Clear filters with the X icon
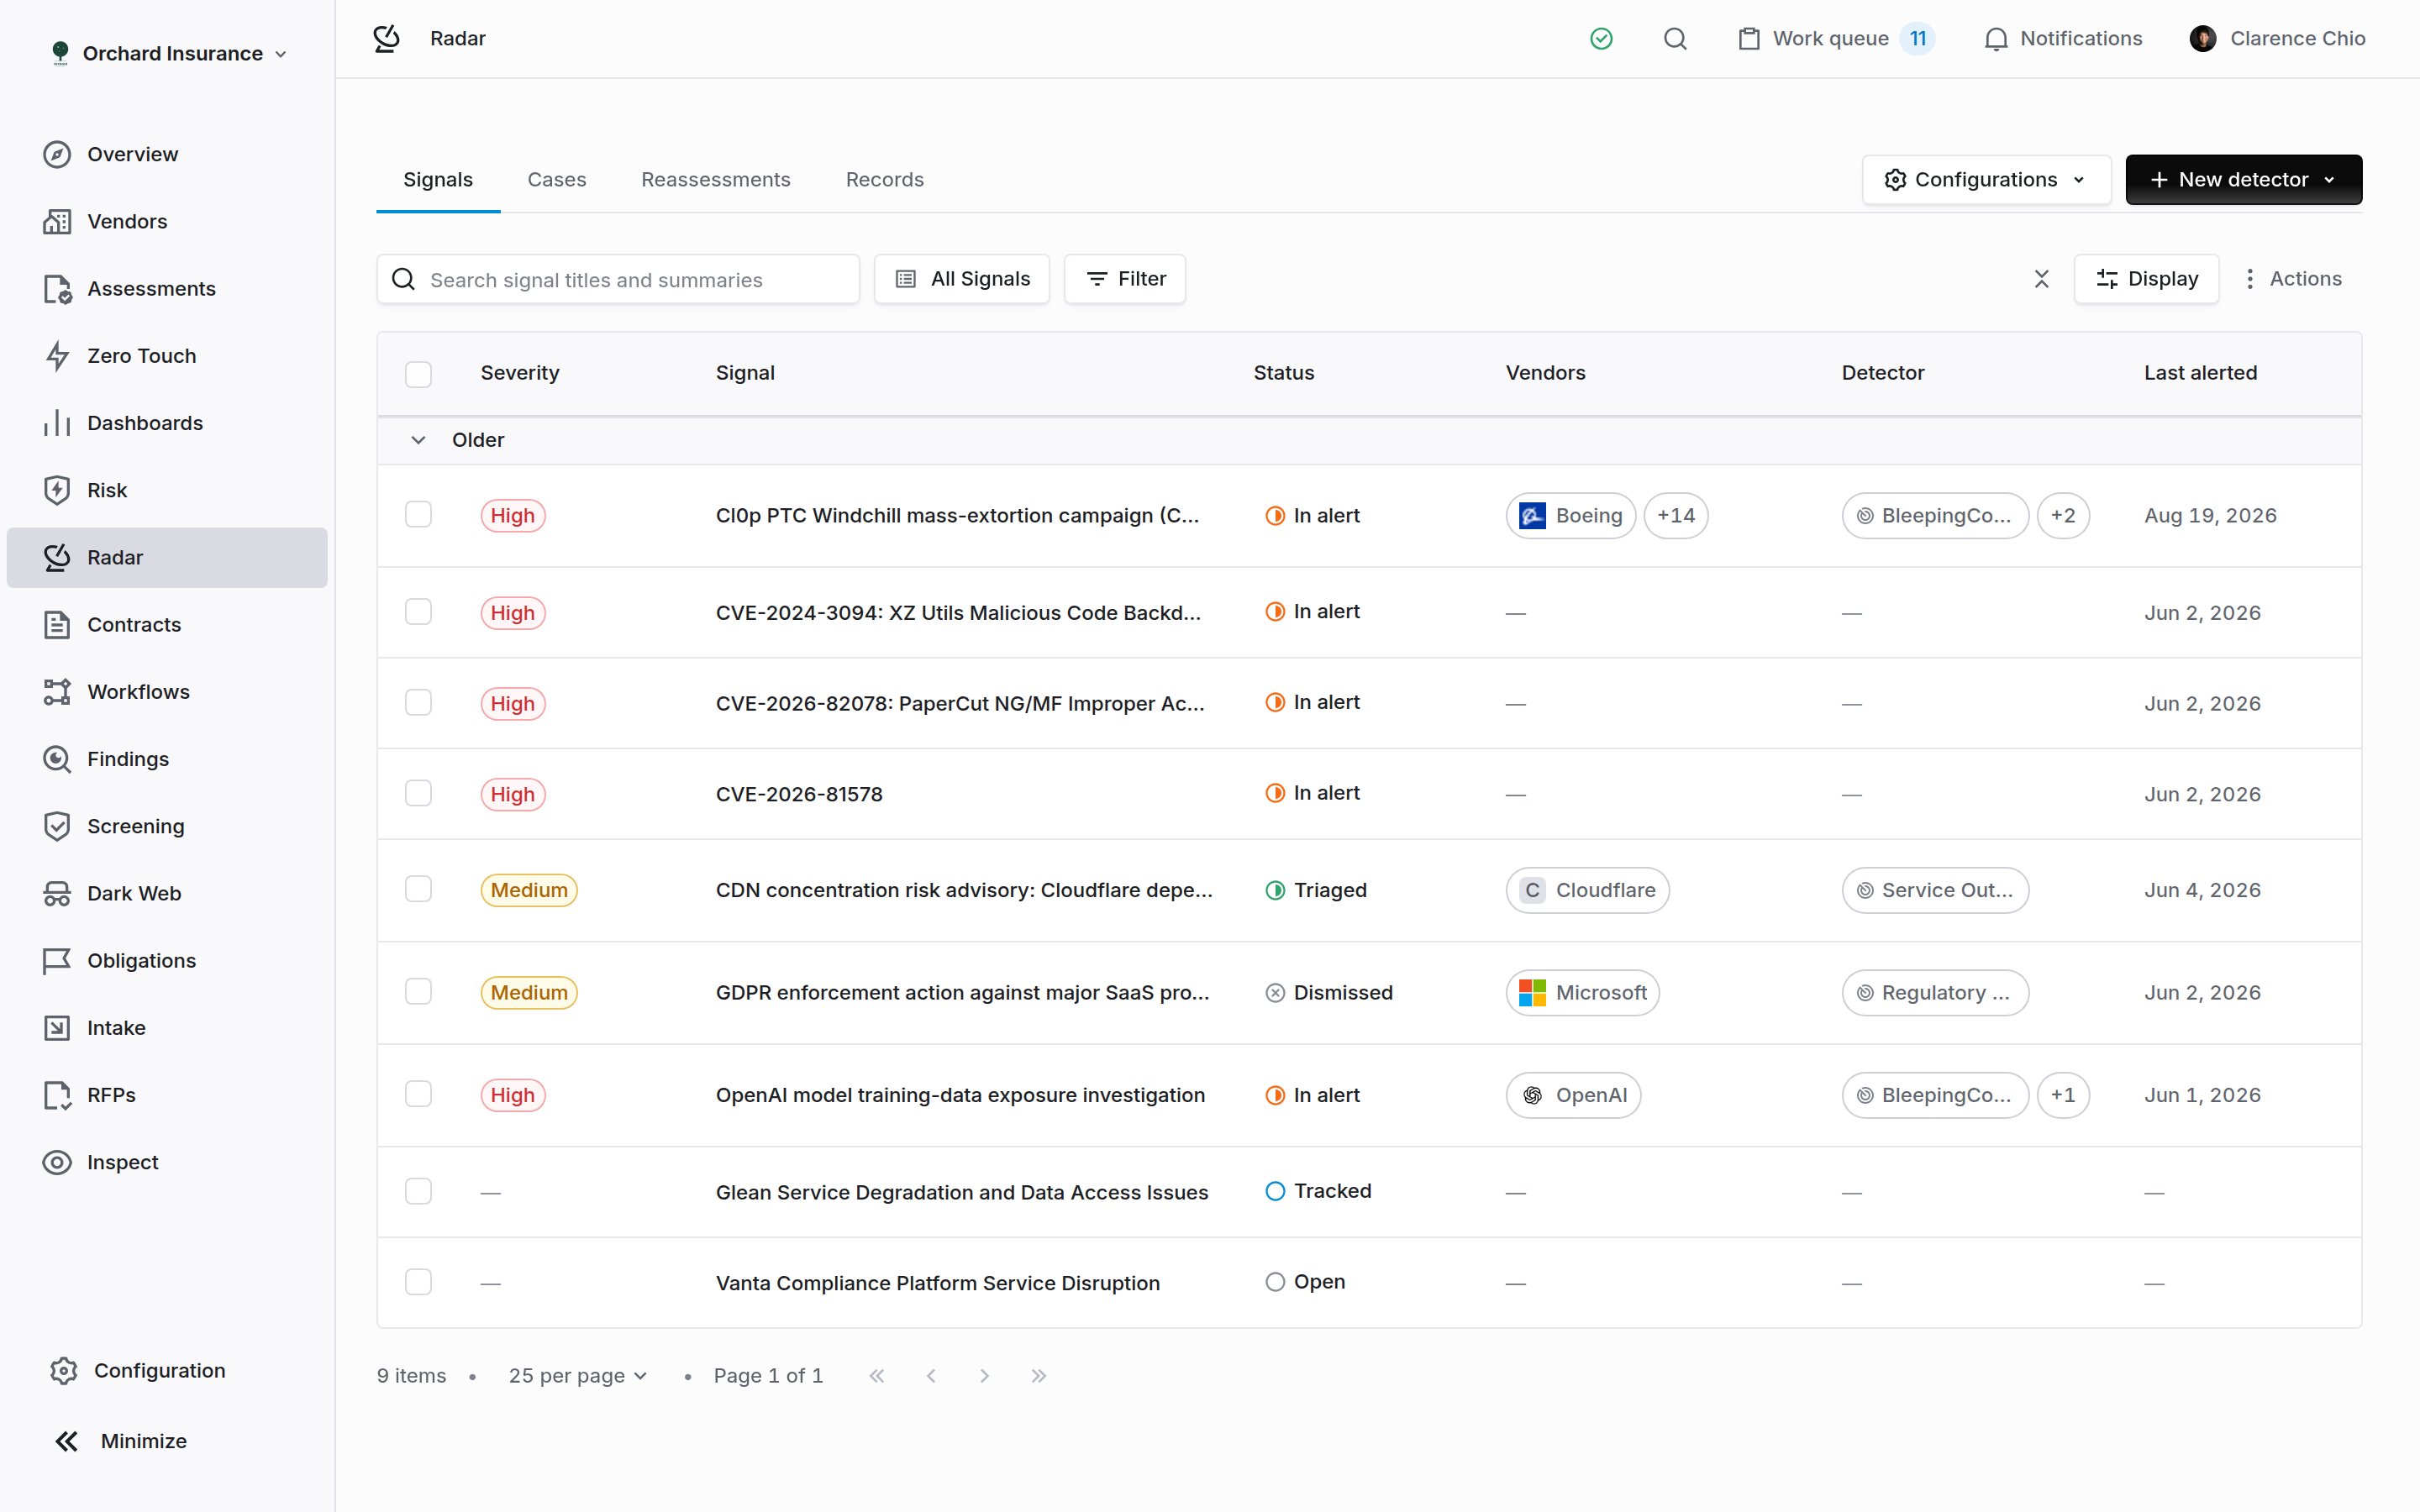 (2041, 279)
